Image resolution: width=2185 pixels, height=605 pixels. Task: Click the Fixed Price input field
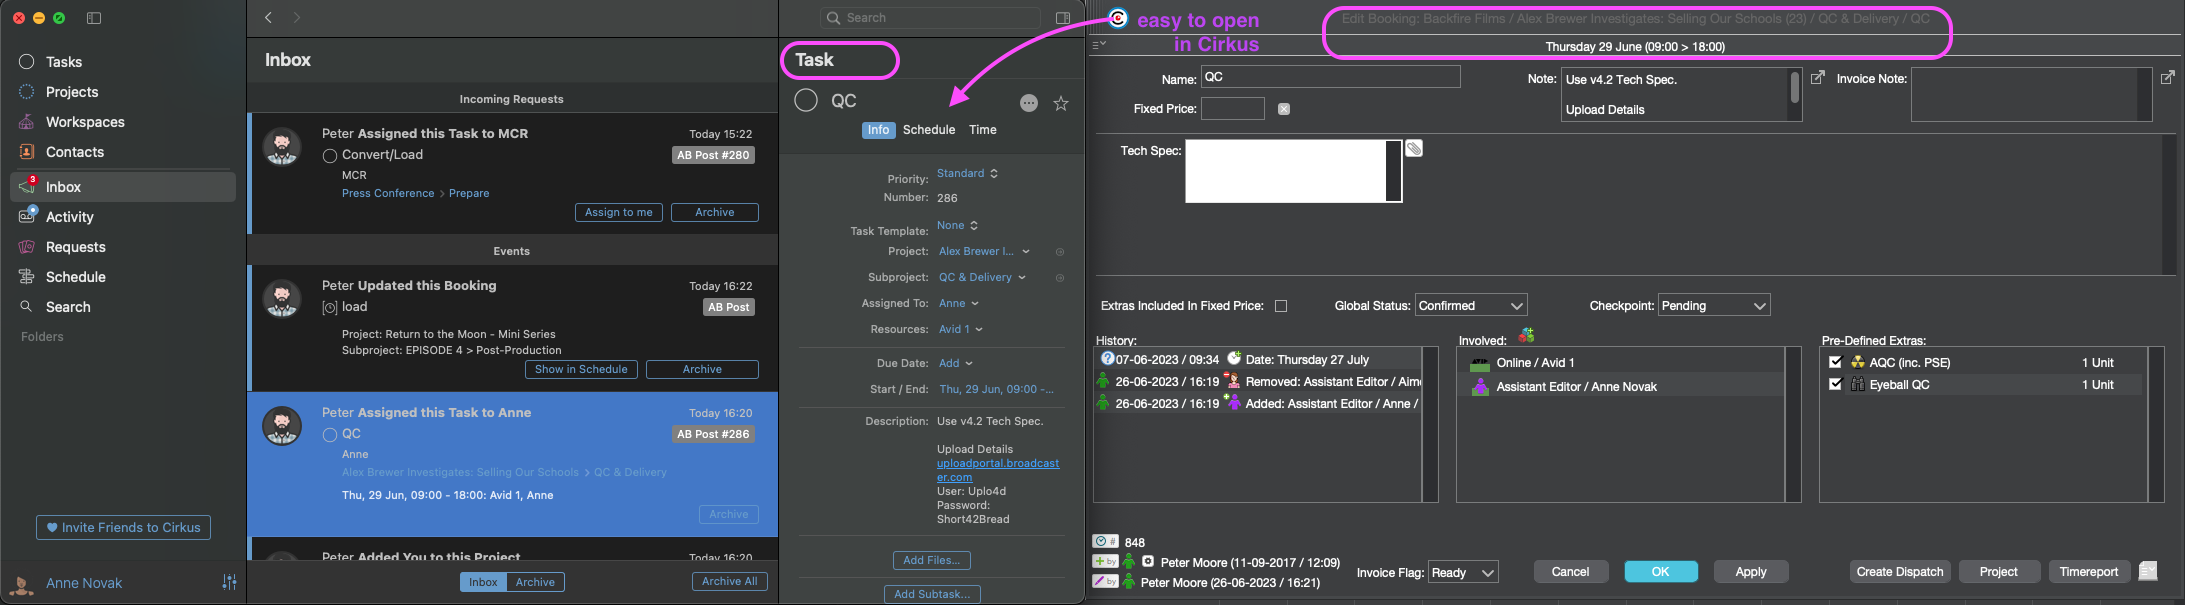click(x=1232, y=109)
